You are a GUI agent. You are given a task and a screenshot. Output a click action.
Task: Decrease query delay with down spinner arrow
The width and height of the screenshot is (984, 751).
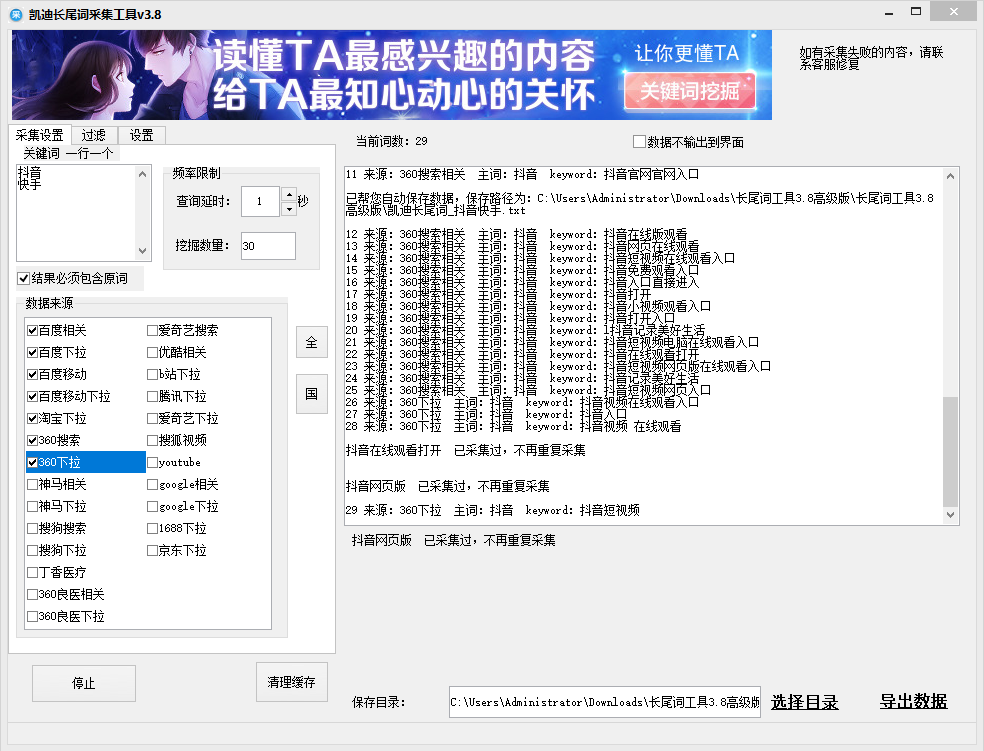[x=289, y=209]
